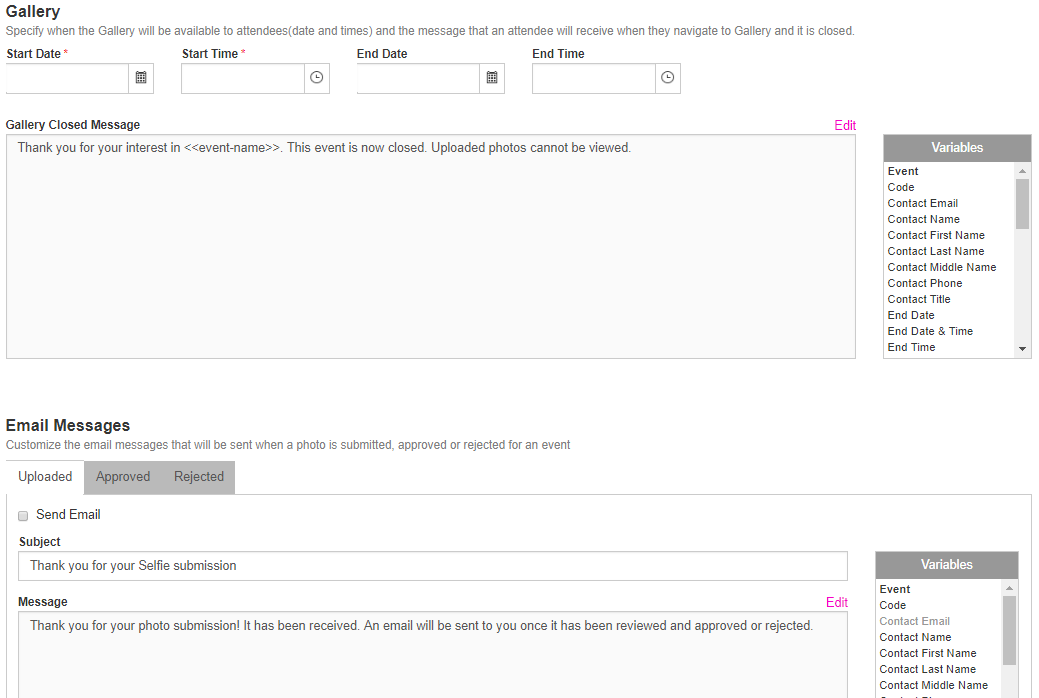
Task: Insert Contact Phone variable in Gallery list
Action: [x=925, y=283]
